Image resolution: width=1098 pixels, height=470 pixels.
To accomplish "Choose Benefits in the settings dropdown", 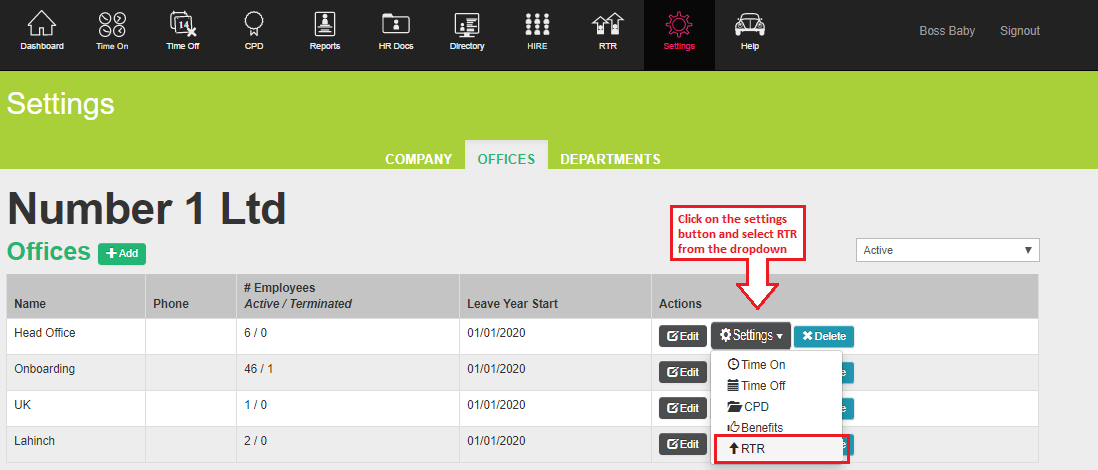I will [x=762, y=427].
